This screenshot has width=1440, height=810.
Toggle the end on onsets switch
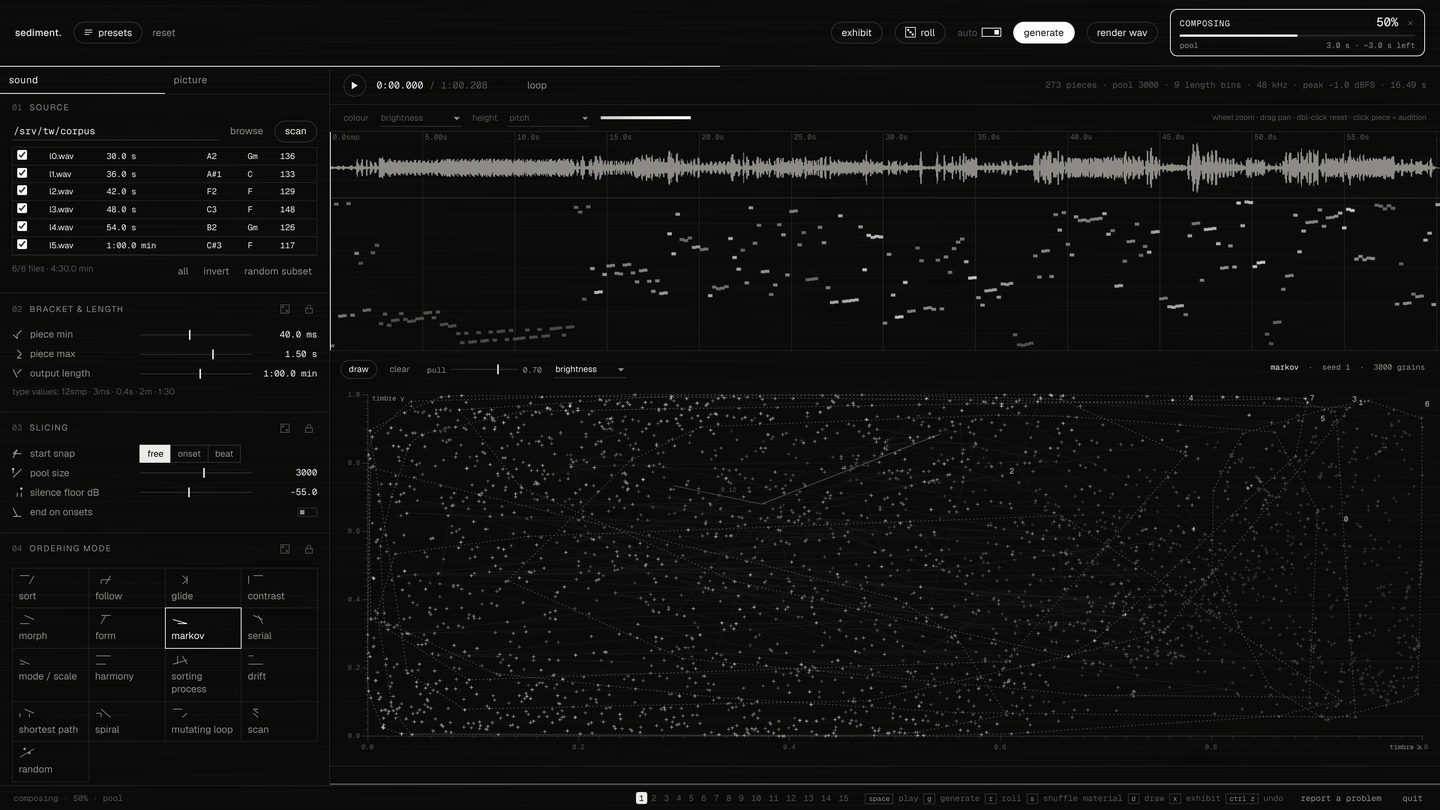[x=308, y=512]
